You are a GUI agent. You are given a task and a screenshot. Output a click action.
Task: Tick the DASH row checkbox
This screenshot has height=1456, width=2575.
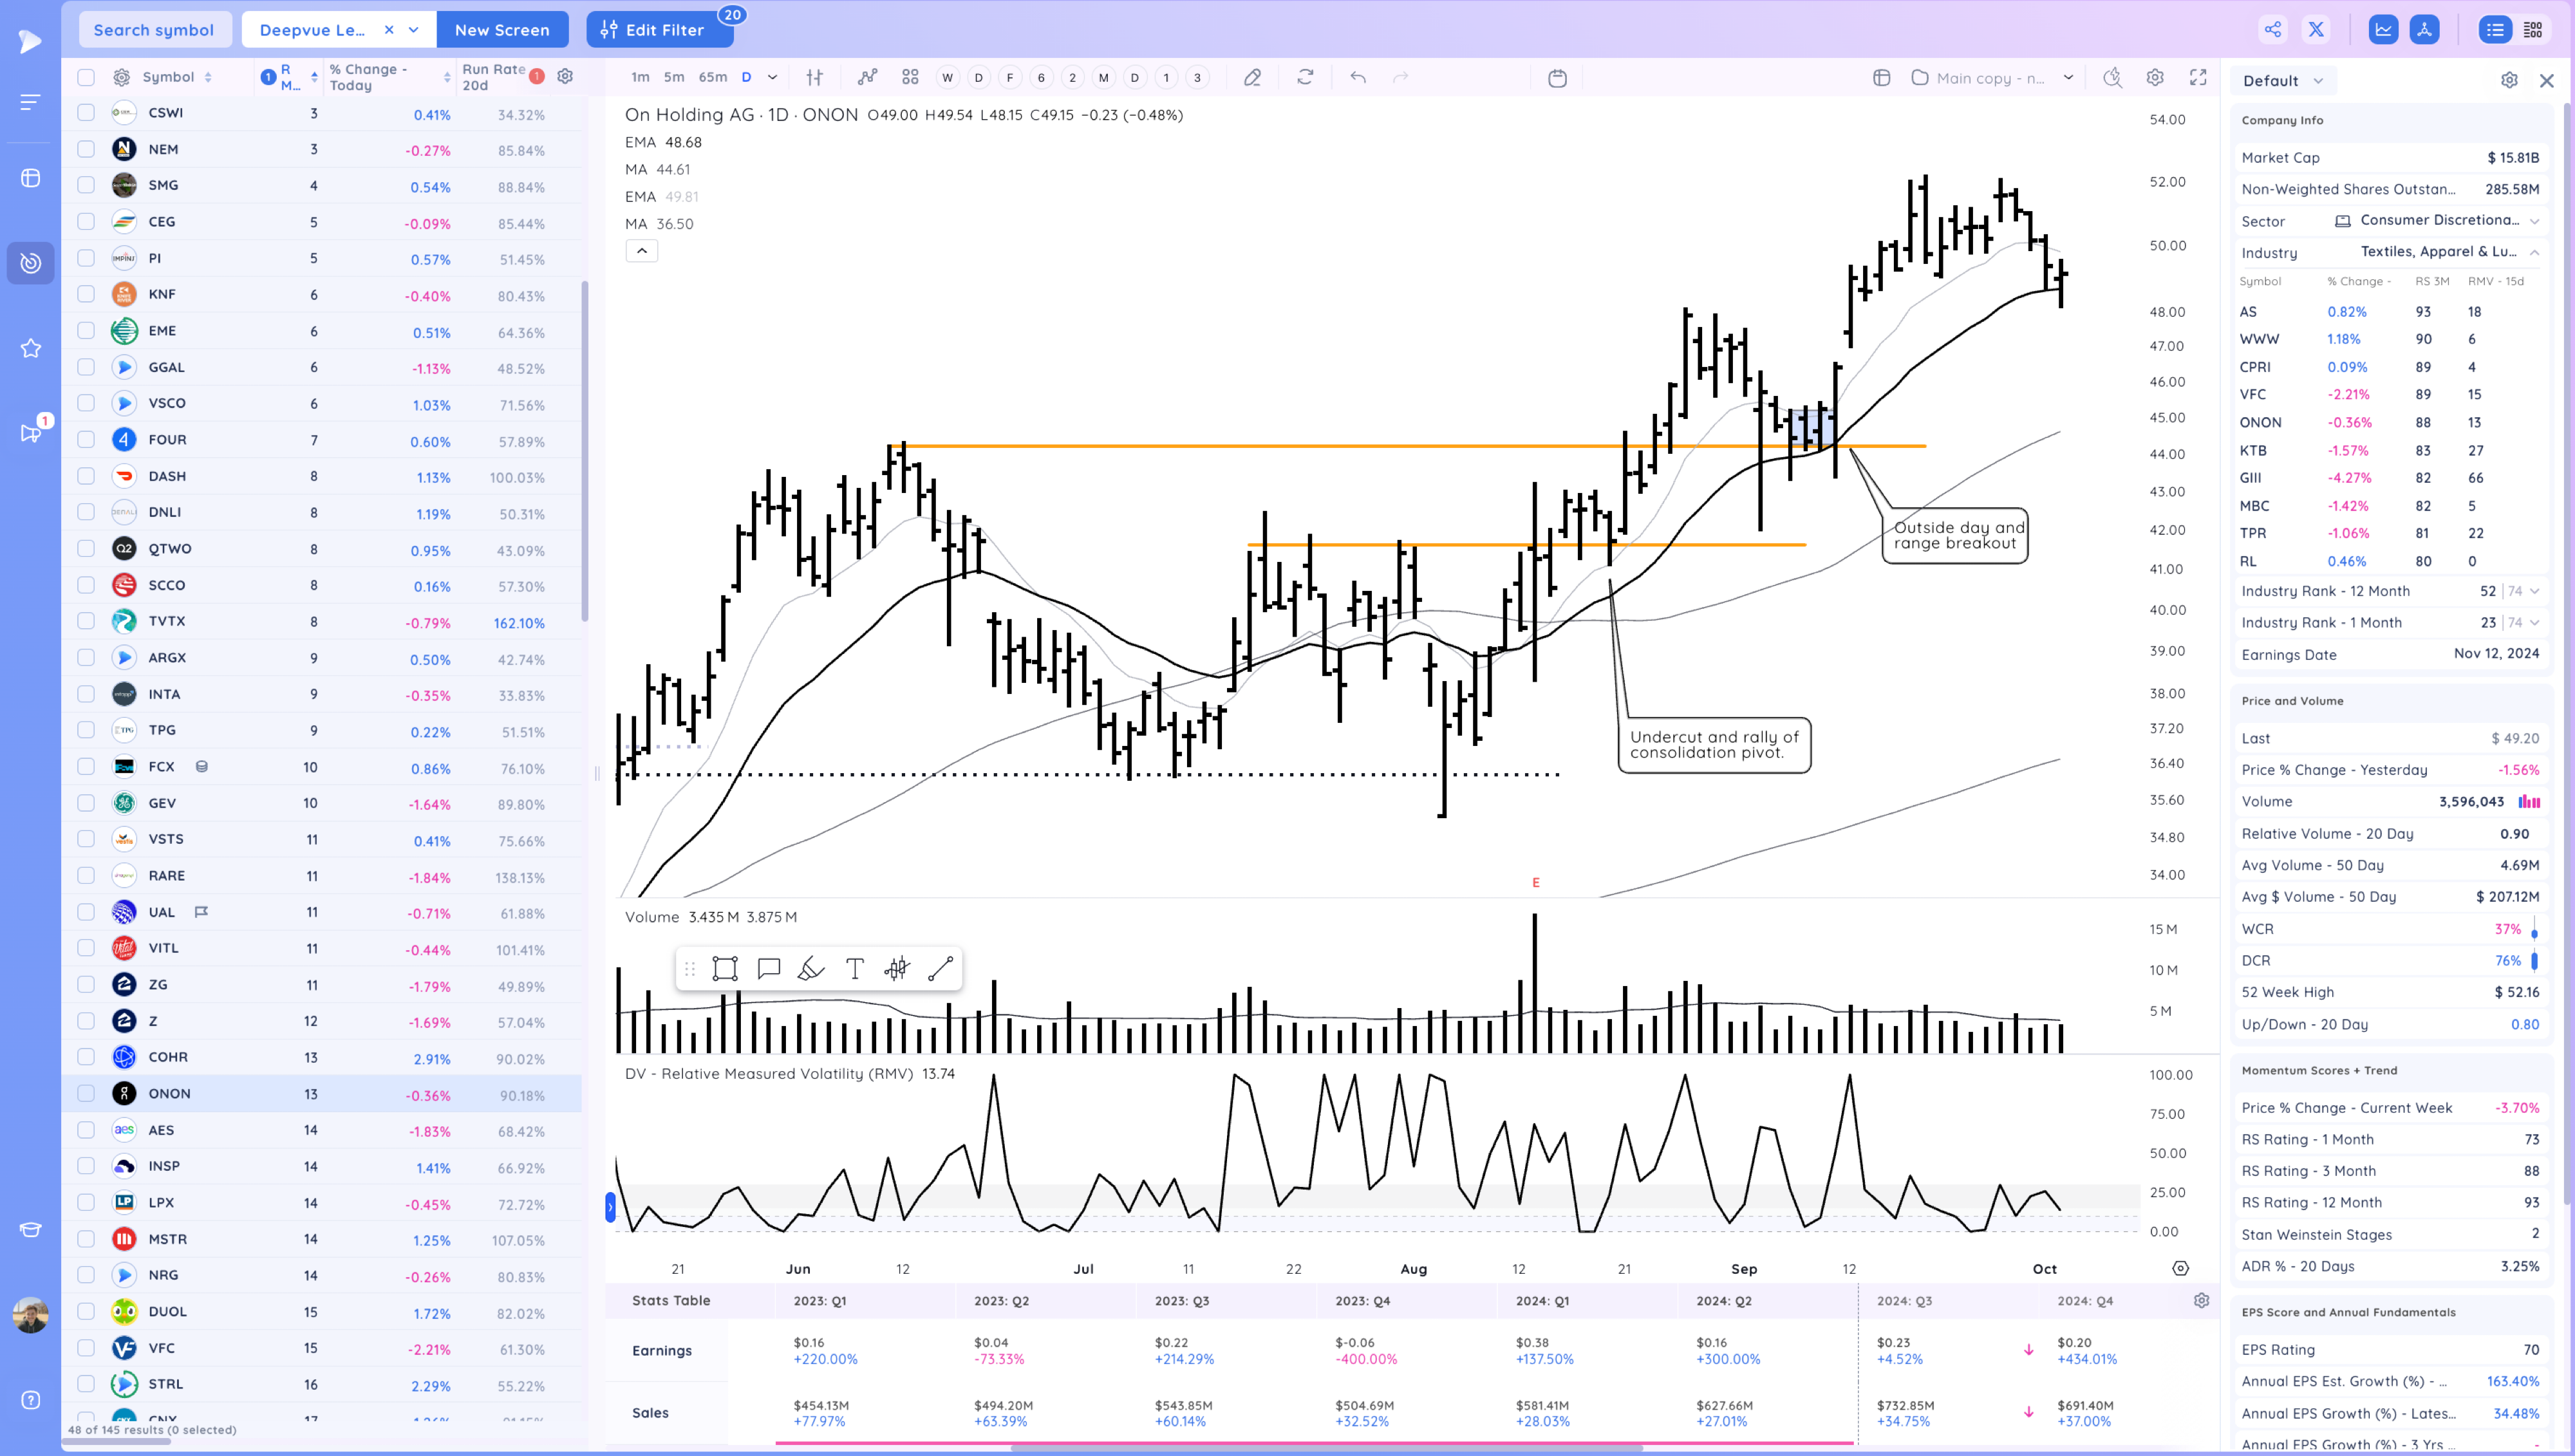(x=86, y=476)
